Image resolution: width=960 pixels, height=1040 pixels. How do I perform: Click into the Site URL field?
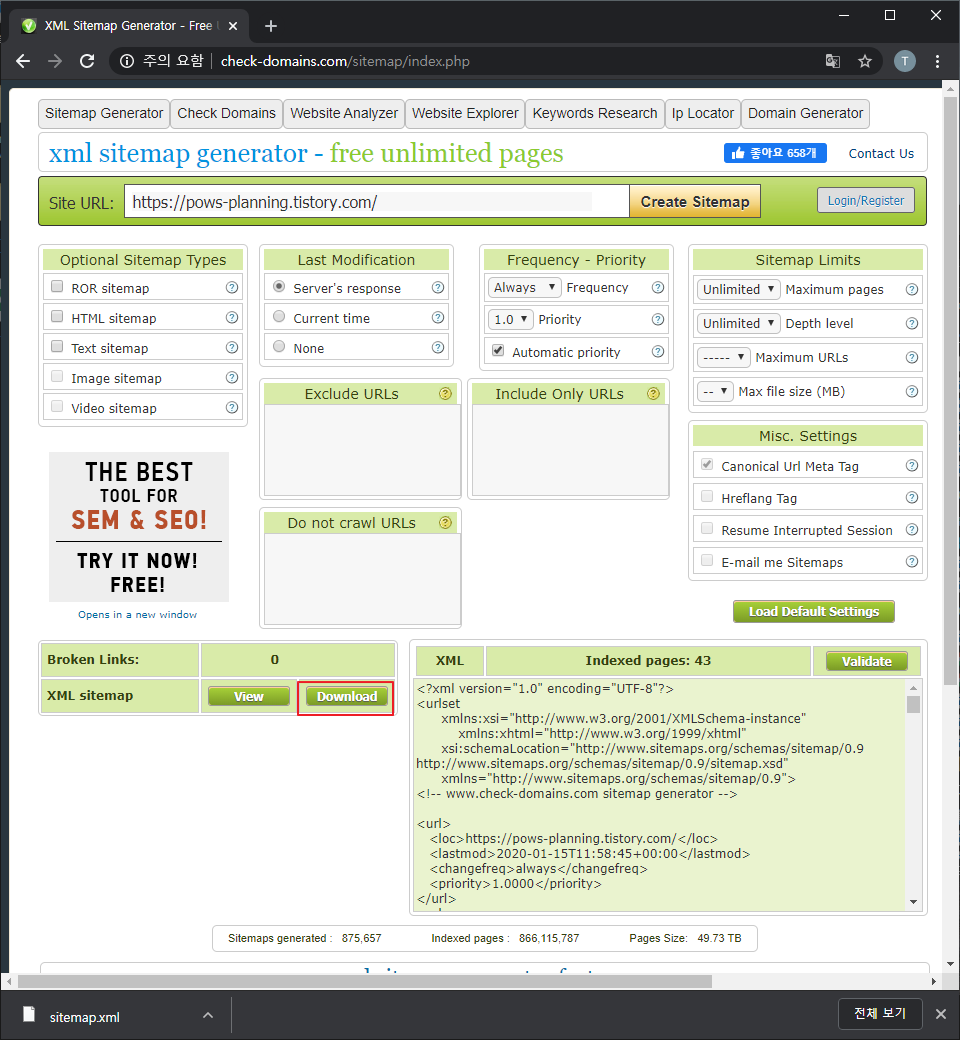click(x=377, y=202)
